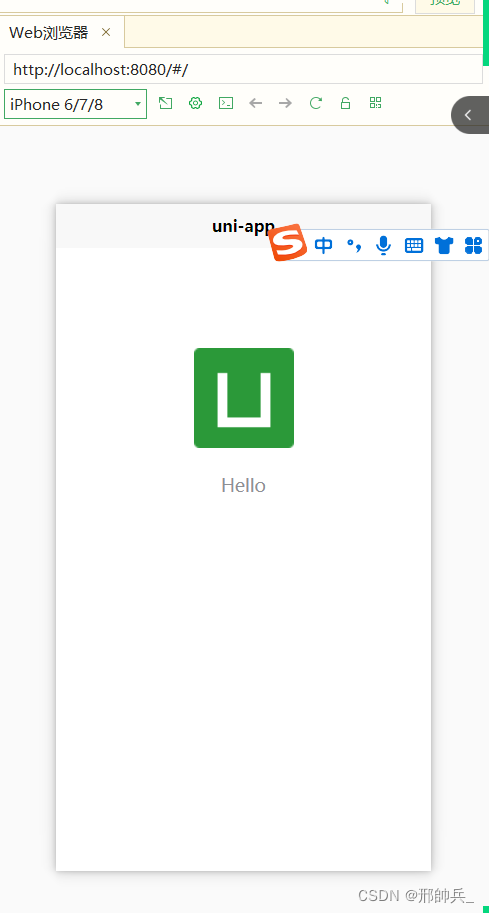This screenshot has height=913, width=489.
Task: Show the QR code icon
Action: coord(375,103)
